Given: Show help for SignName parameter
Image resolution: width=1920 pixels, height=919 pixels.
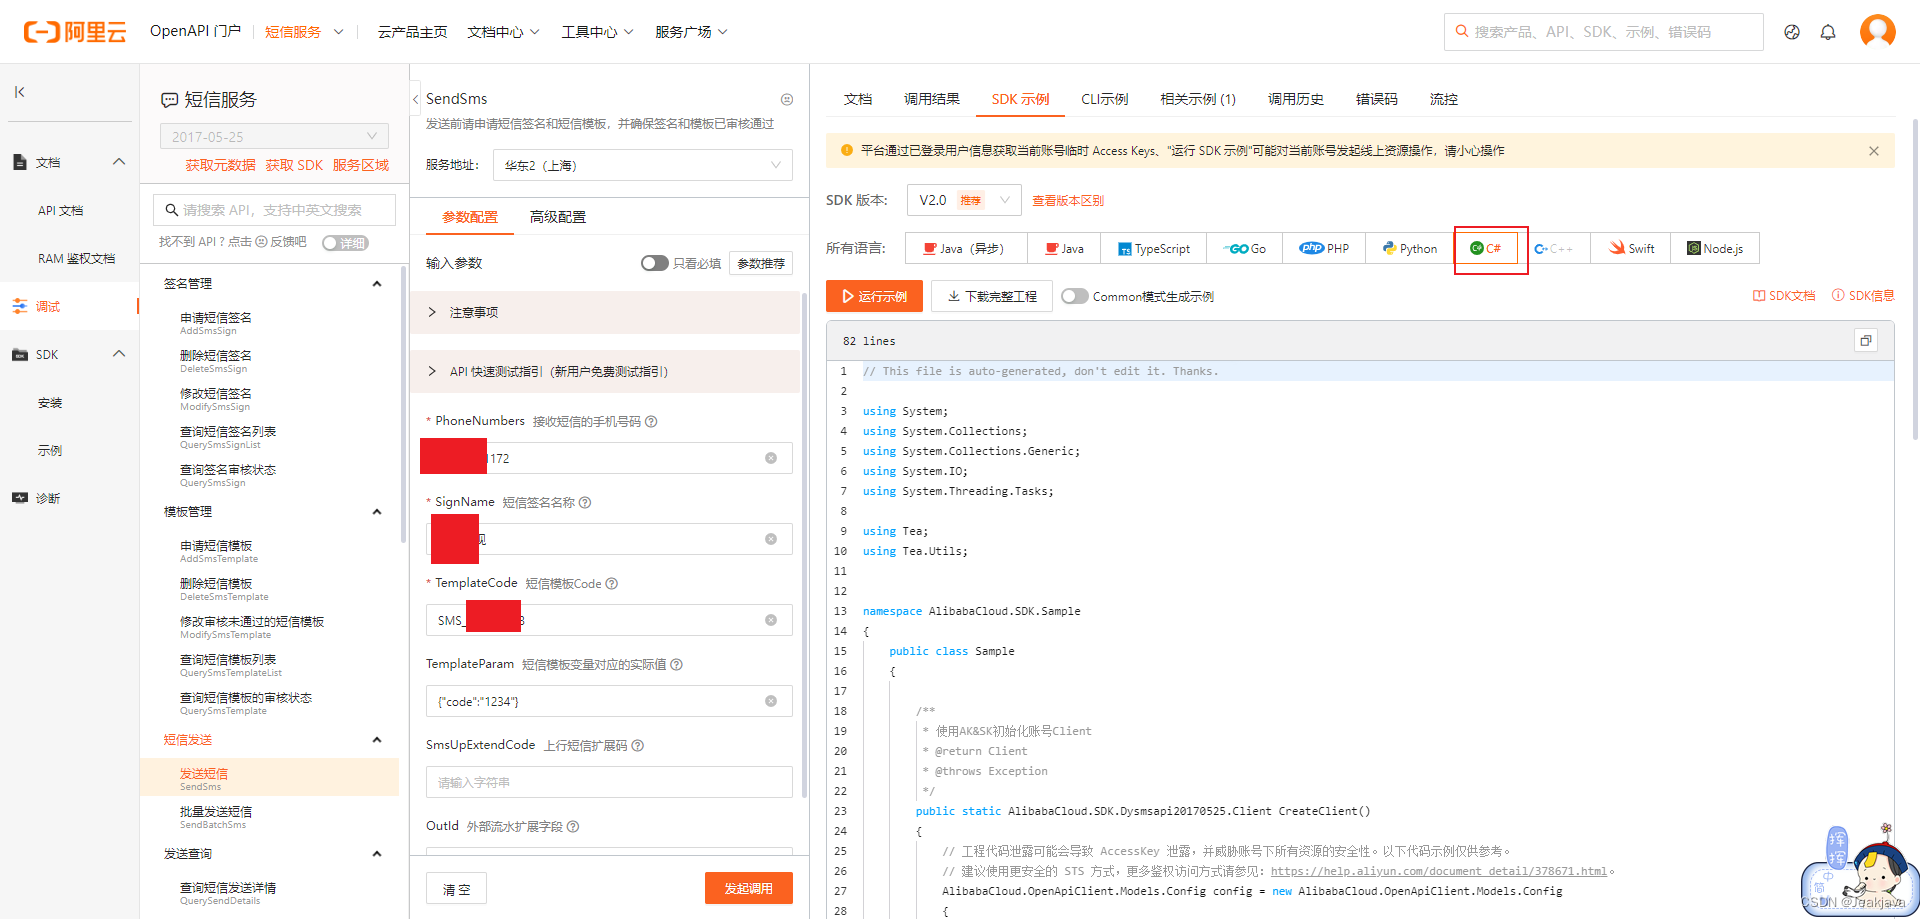Looking at the screenshot, I should 585,502.
